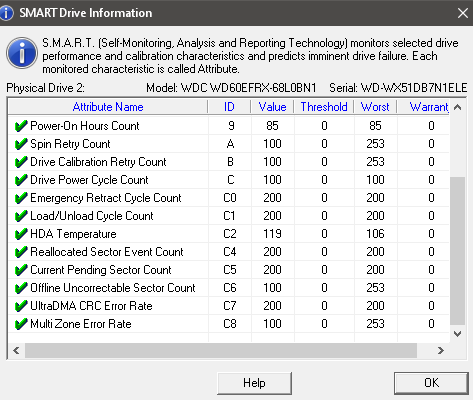Click the model text WDC WD60EFRX-68L0BN1

248,88
